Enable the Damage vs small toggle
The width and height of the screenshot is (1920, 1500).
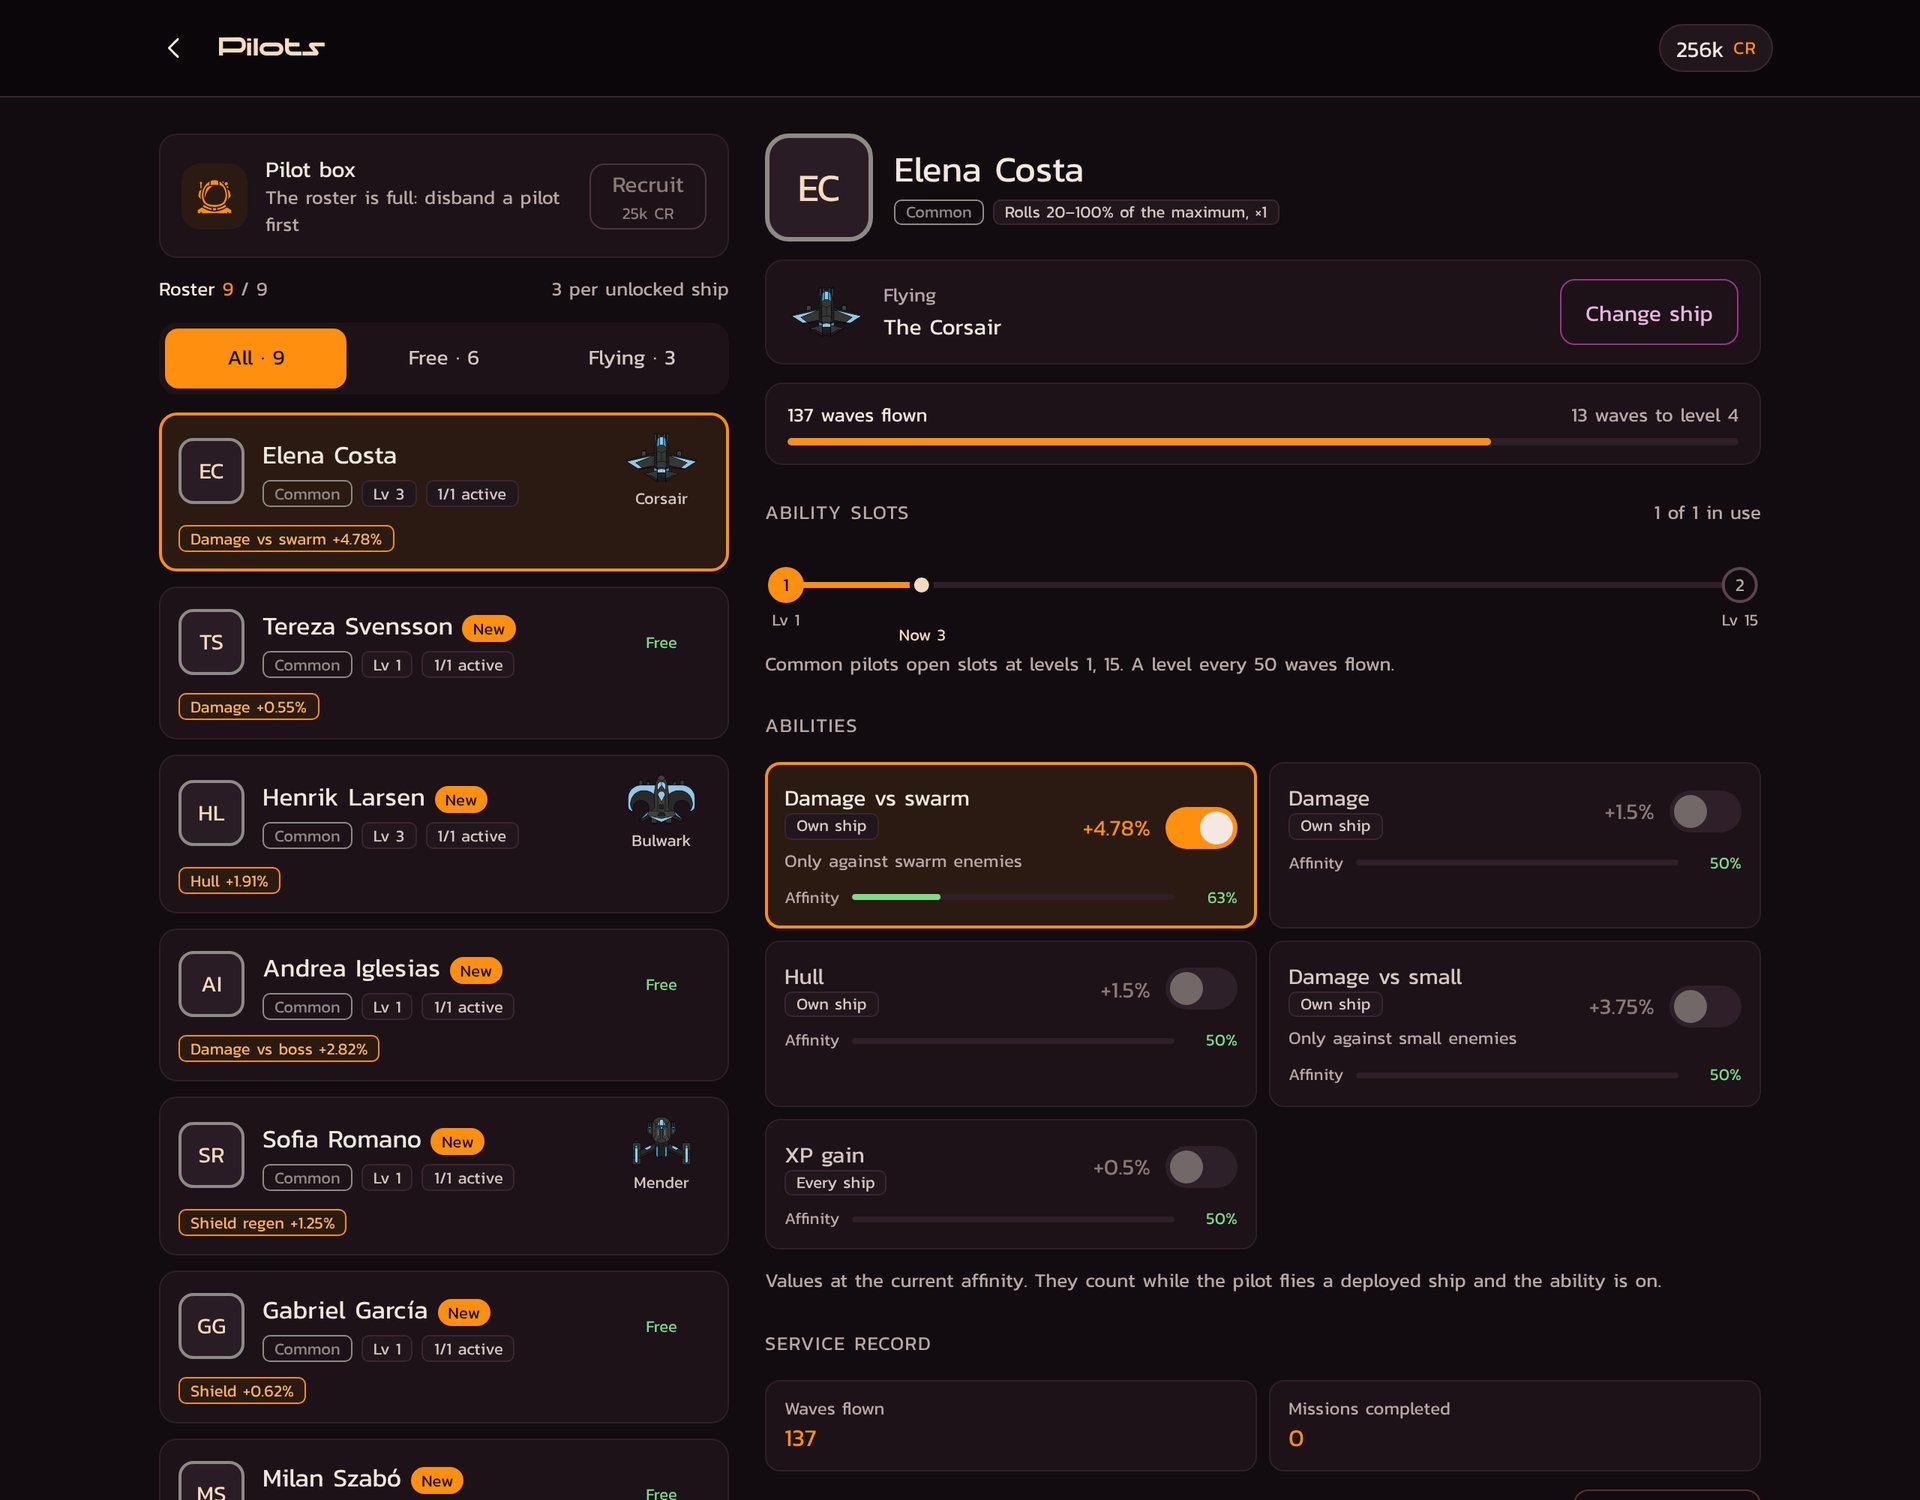pos(1705,1006)
